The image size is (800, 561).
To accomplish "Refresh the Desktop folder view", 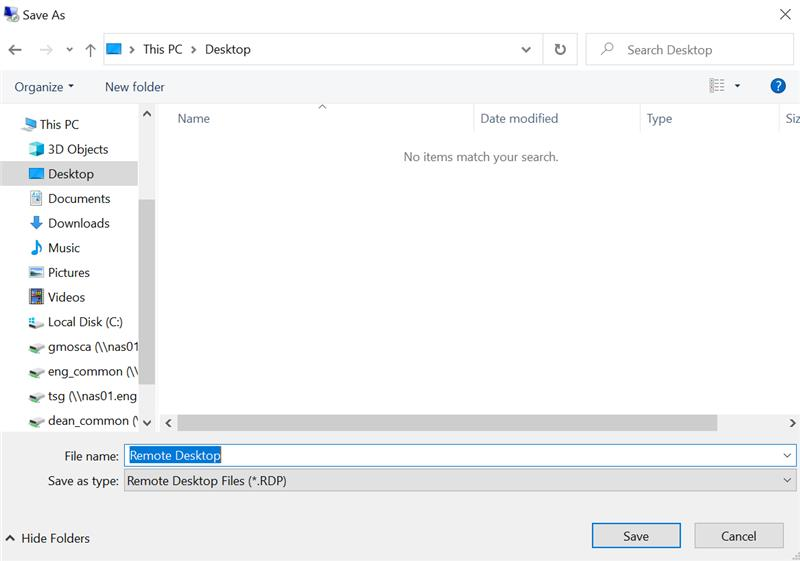I will pyautogui.click(x=560, y=49).
